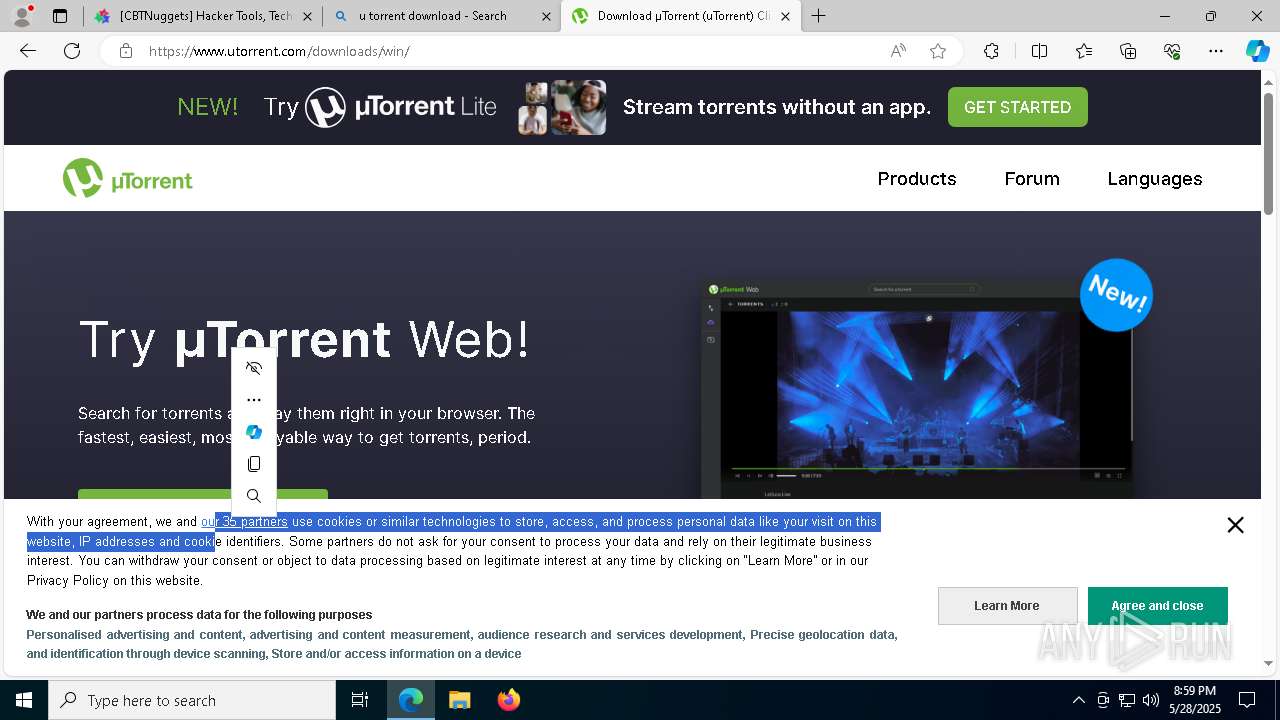Refresh the uTorrent download page
The height and width of the screenshot is (720, 1280).
click(x=72, y=51)
